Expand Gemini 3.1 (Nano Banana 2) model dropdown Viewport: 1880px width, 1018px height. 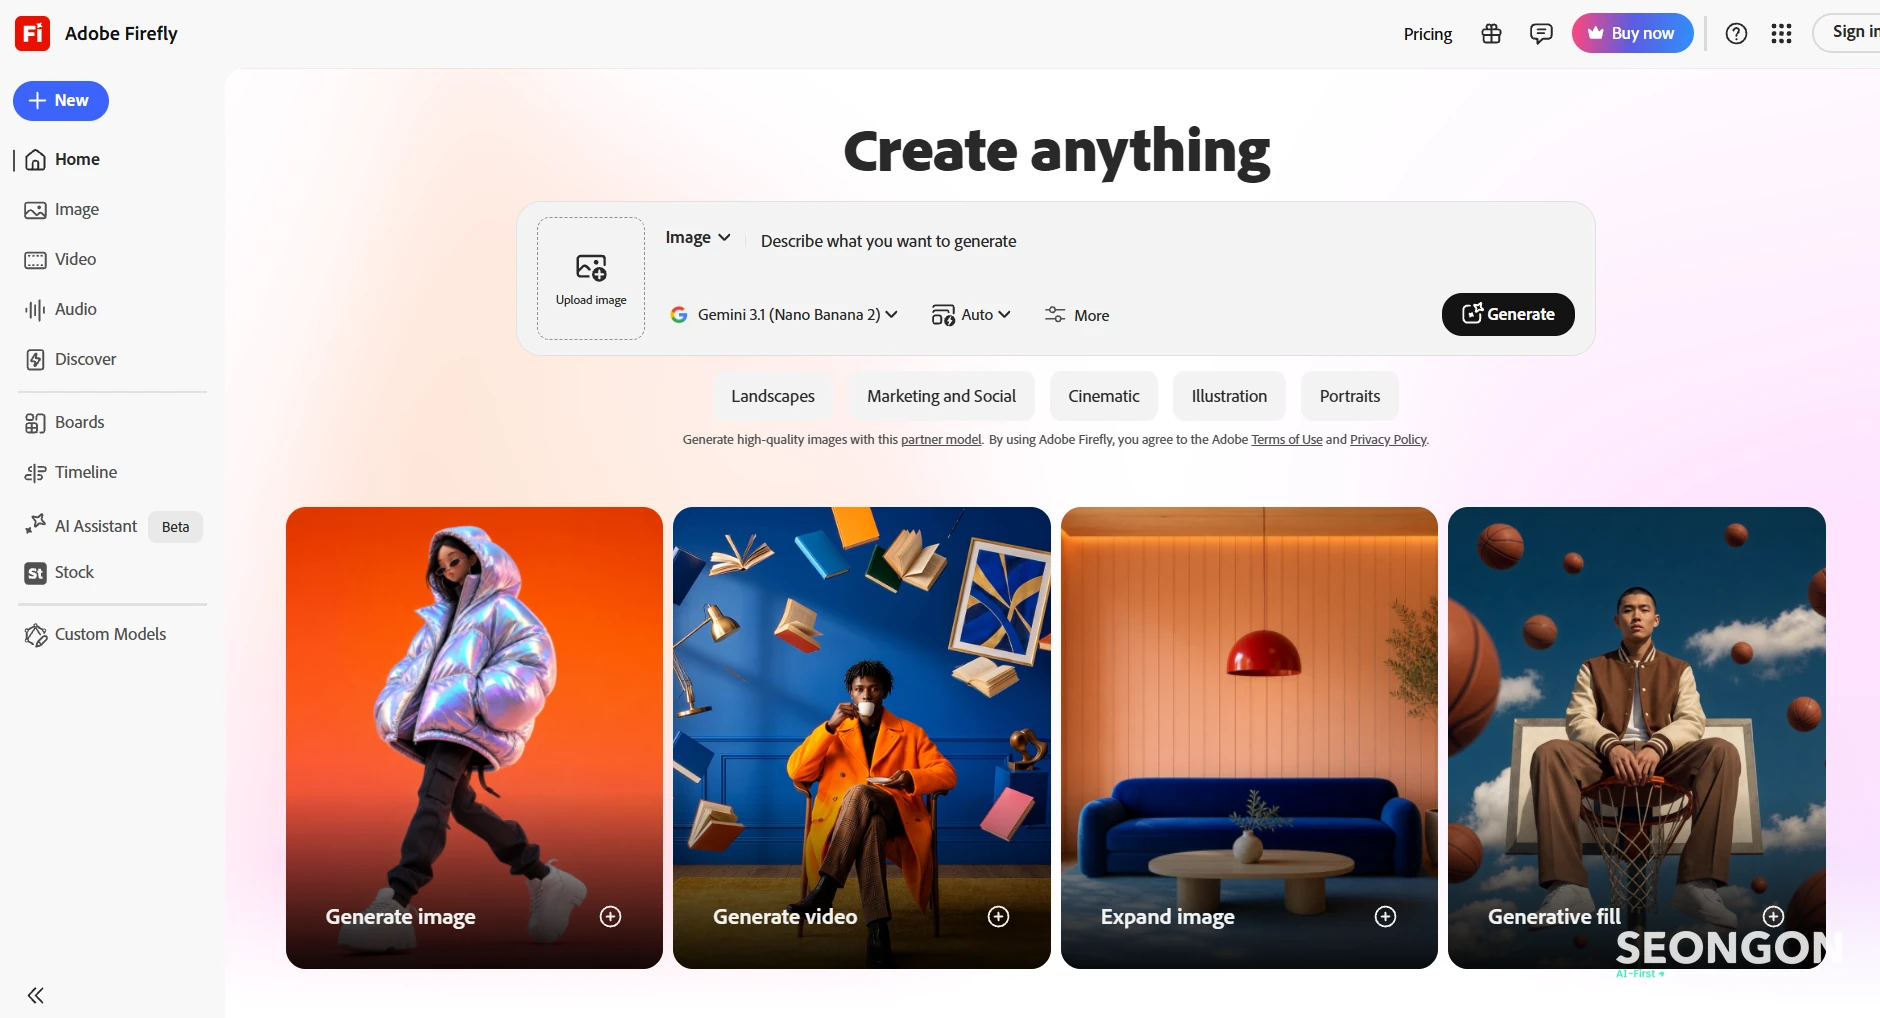(x=784, y=315)
